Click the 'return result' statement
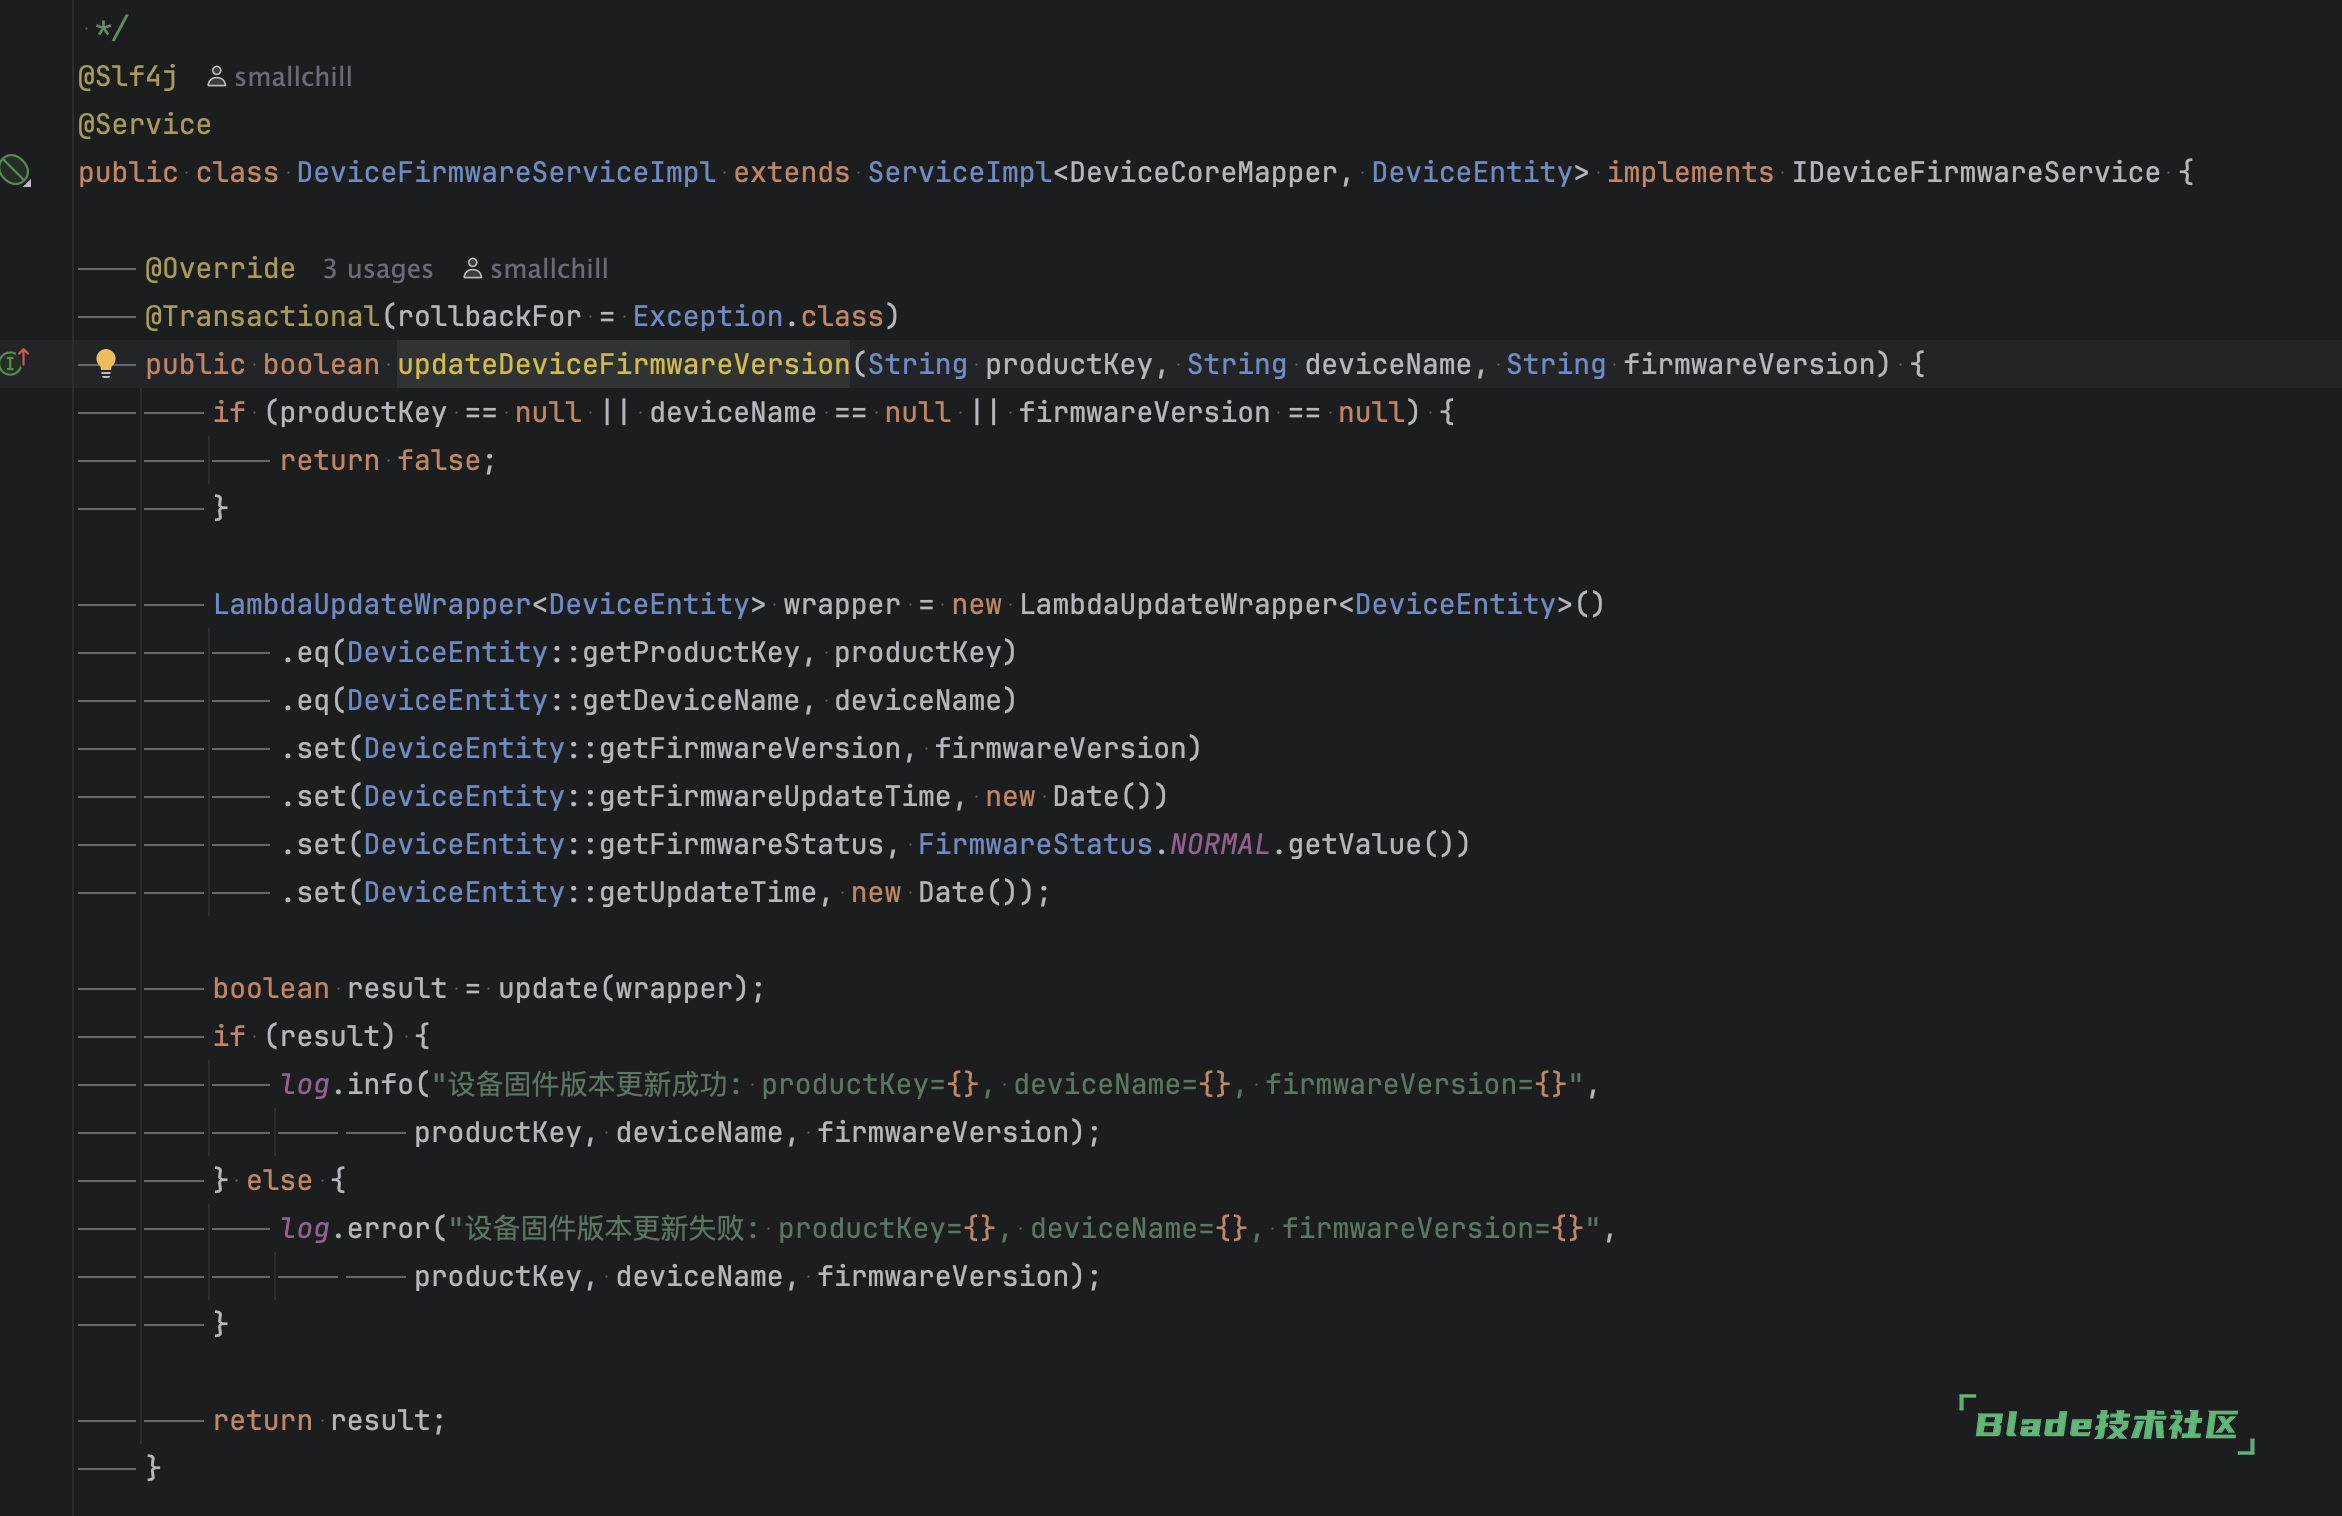This screenshot has width=2342, height=1516. [329, 1420]
